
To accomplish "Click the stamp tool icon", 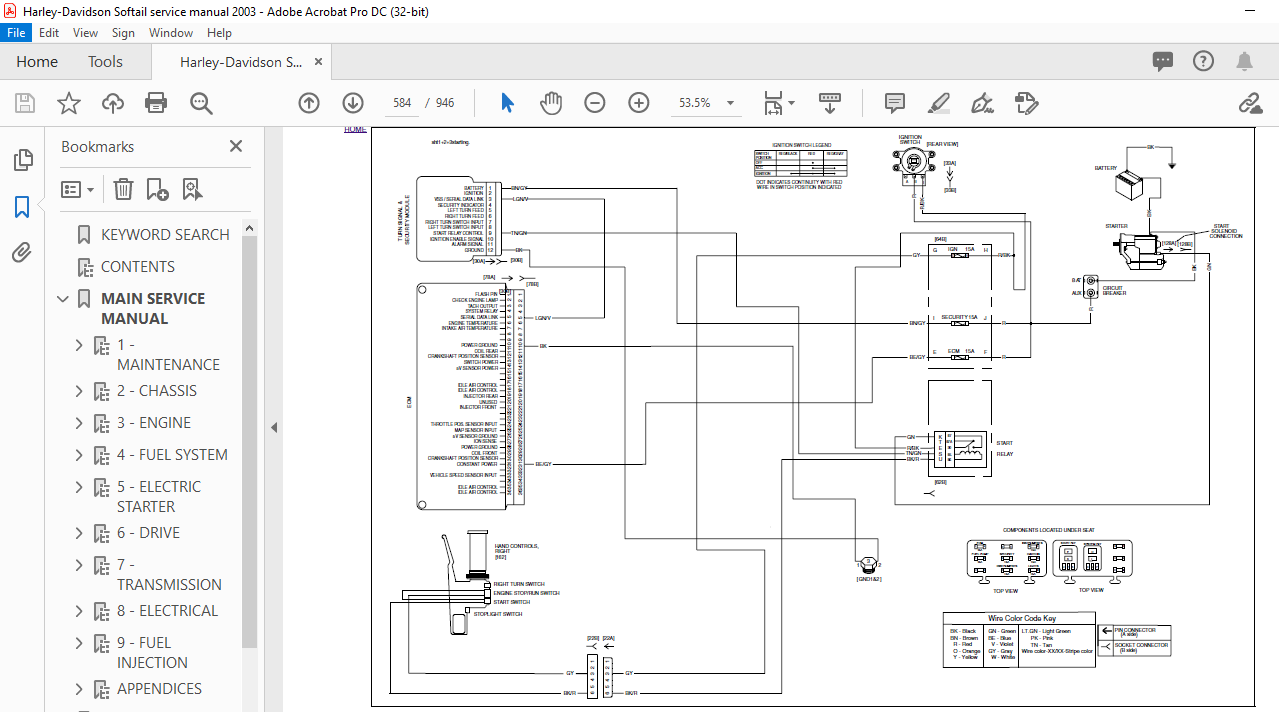I will tap(1026, 103).
